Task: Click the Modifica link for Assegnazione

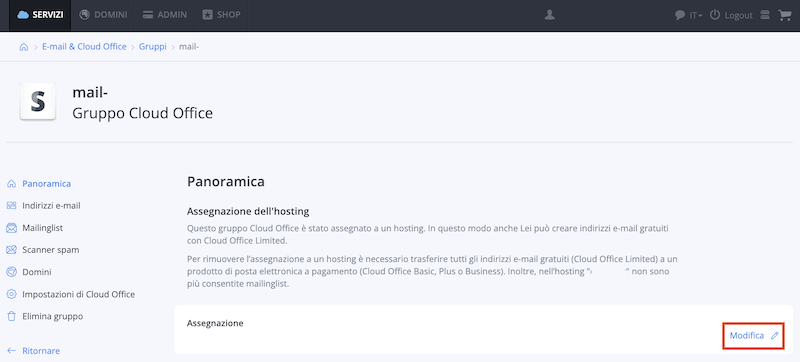Action: click(x=747, y=335)
